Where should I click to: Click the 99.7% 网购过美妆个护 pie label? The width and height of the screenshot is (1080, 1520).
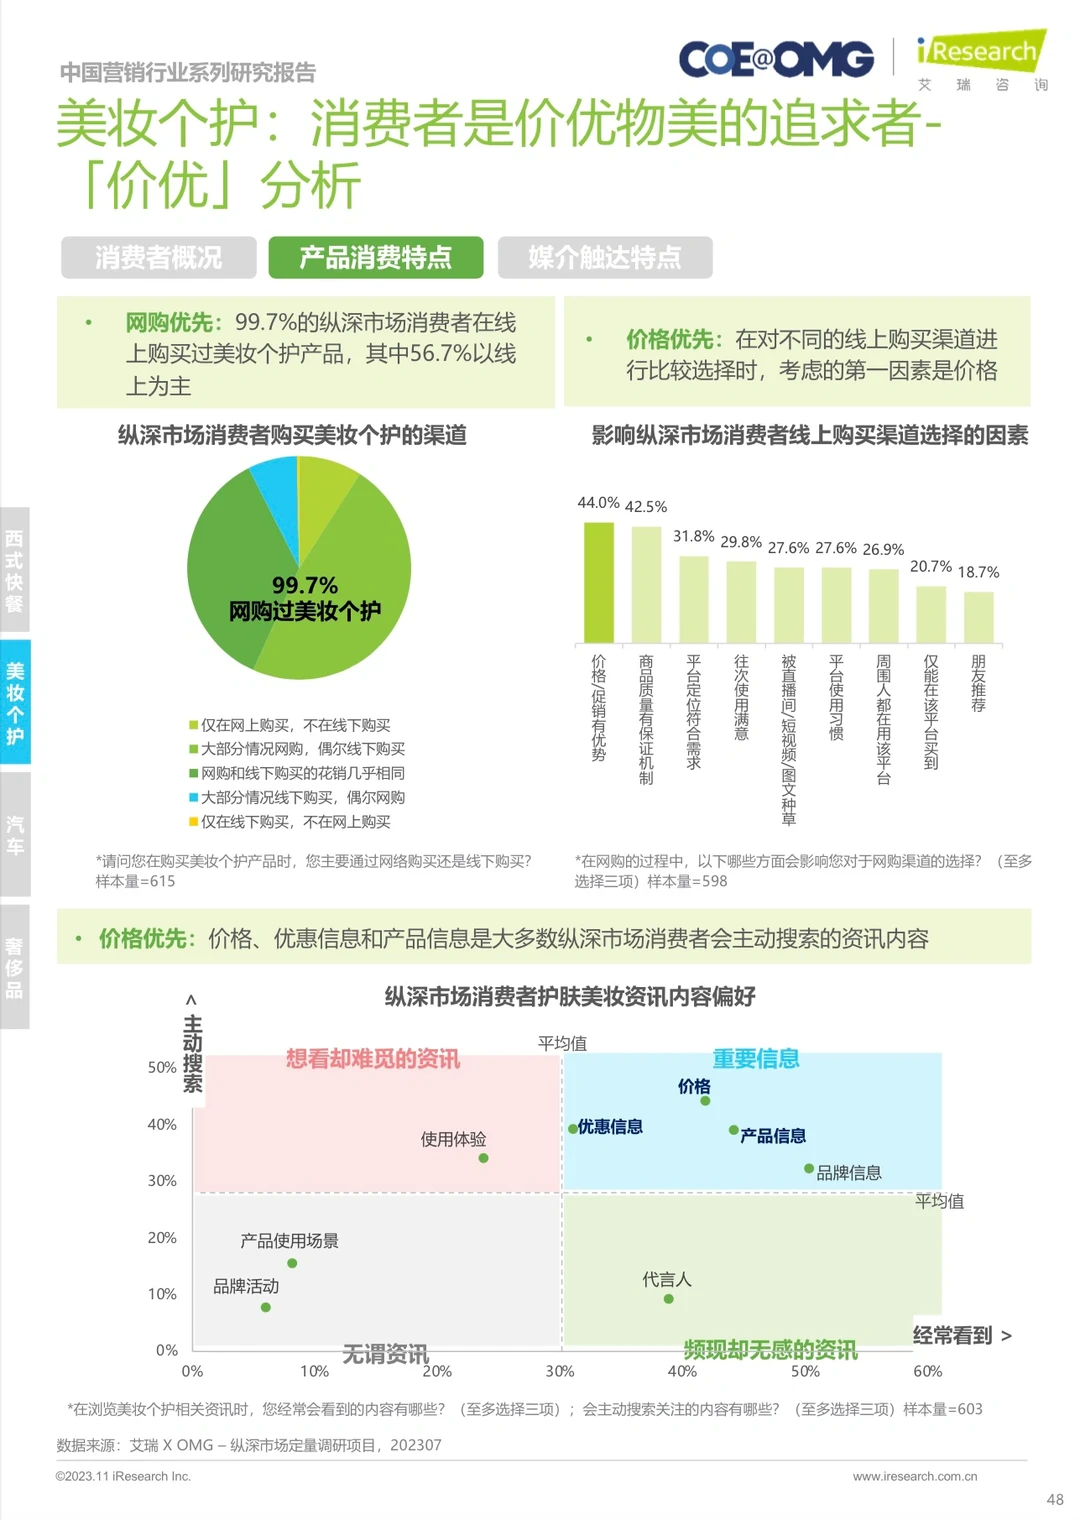click(x=305, y=598)
